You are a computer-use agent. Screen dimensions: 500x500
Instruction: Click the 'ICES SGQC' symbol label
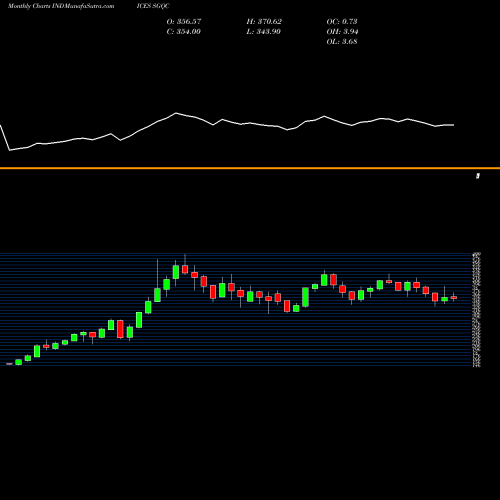pos(153,6)
